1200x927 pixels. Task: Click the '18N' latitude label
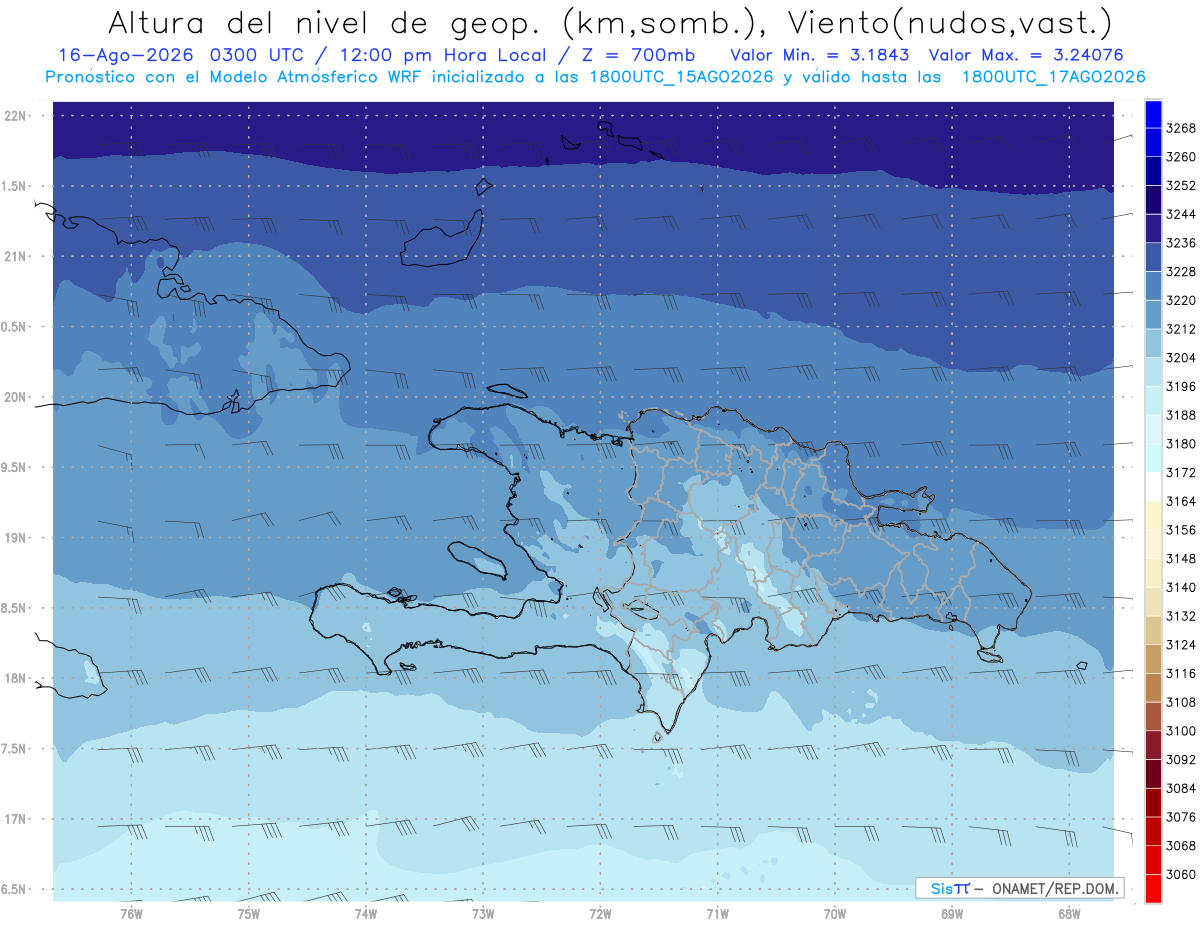point(15,678)
